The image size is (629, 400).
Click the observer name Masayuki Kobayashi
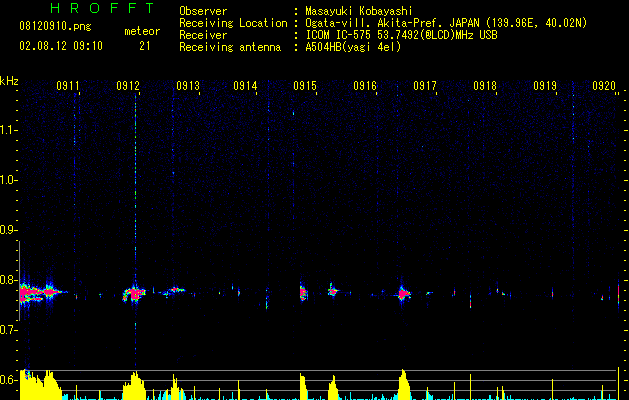pyautogui.click(x=359, y=11)
